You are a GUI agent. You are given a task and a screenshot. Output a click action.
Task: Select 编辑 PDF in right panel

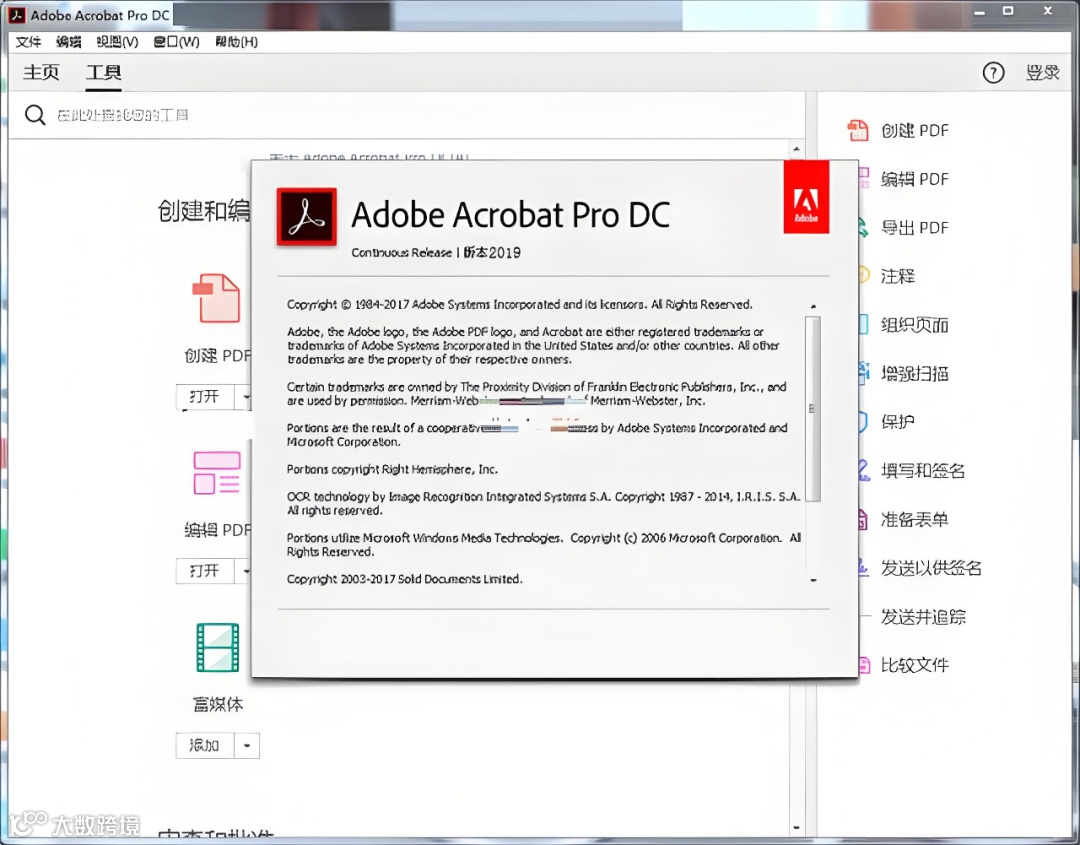tap(915, 179)
